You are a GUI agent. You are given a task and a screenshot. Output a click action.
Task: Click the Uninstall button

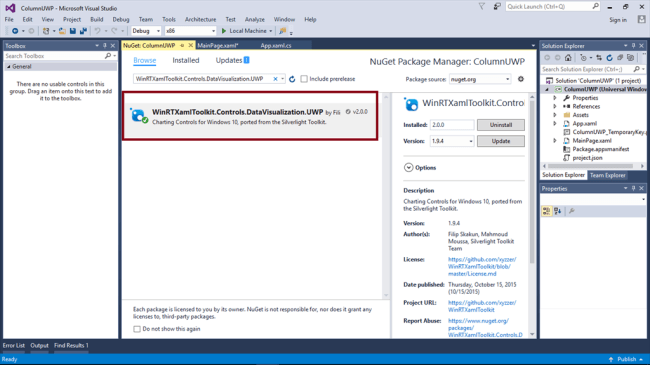coord(501,125)
